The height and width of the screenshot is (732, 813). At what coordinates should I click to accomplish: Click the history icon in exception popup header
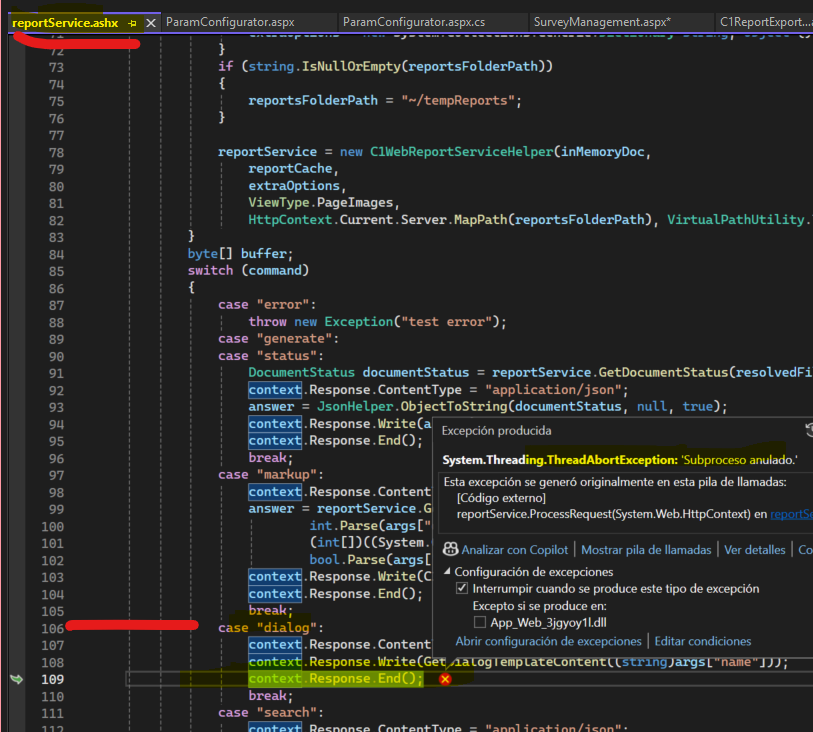pos(807,430)
